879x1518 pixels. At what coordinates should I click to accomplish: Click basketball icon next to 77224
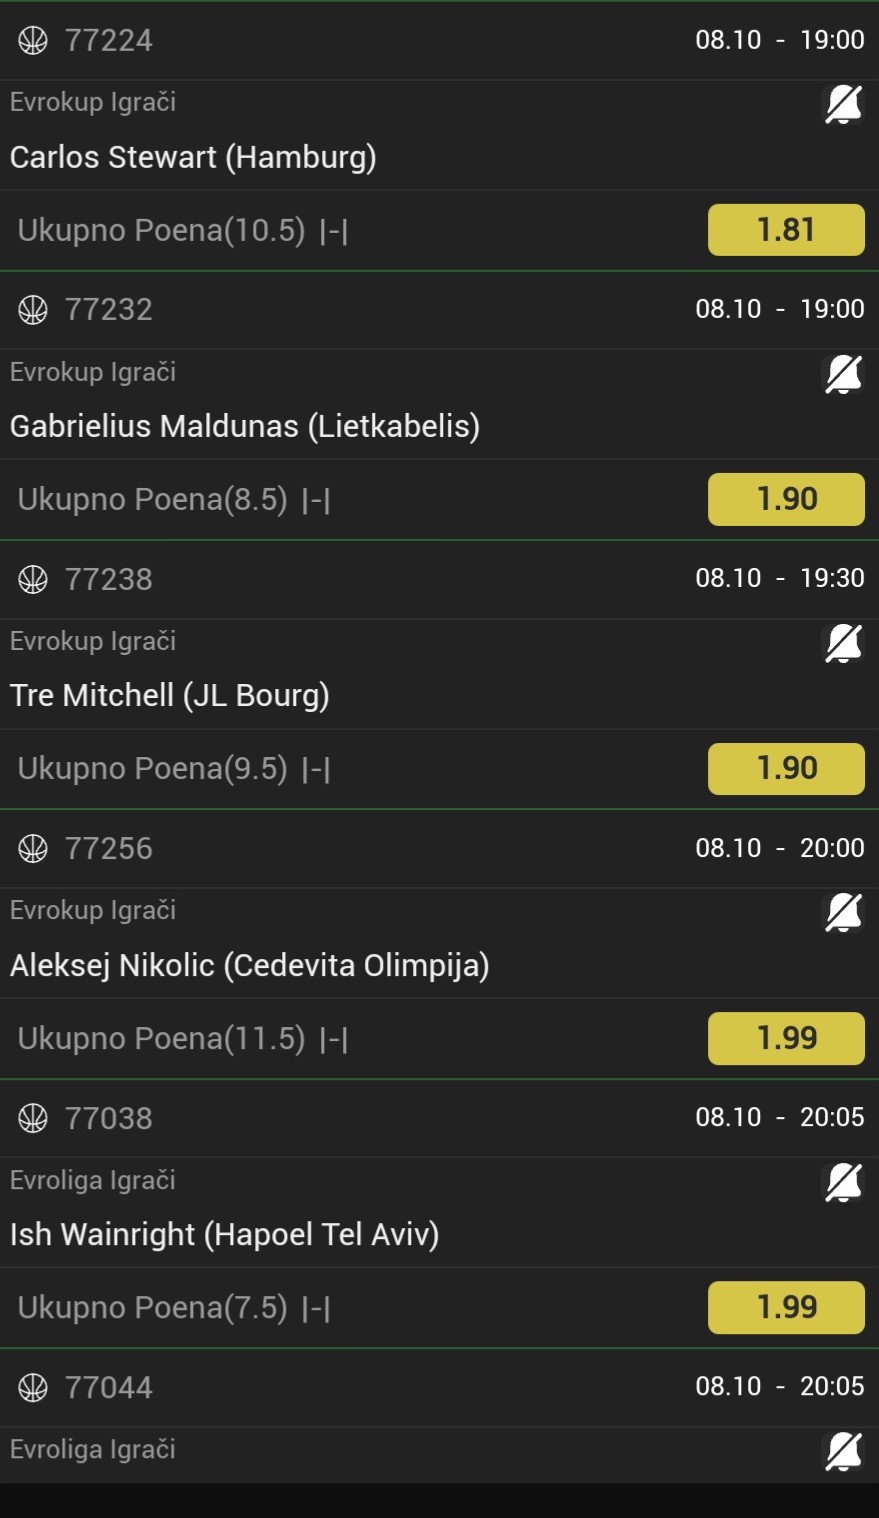[33, 40]
